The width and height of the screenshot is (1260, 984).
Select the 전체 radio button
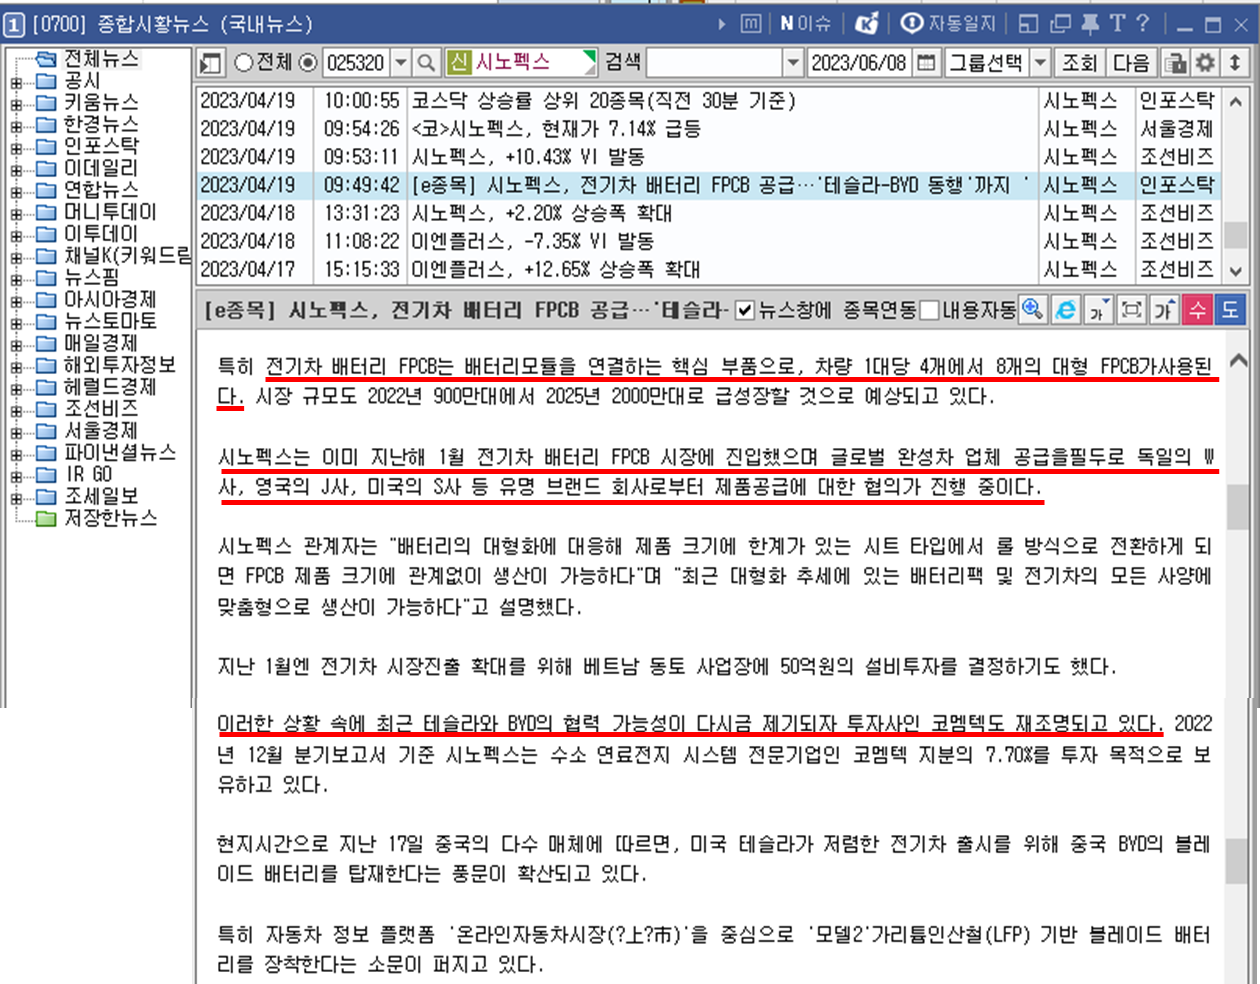244,63
